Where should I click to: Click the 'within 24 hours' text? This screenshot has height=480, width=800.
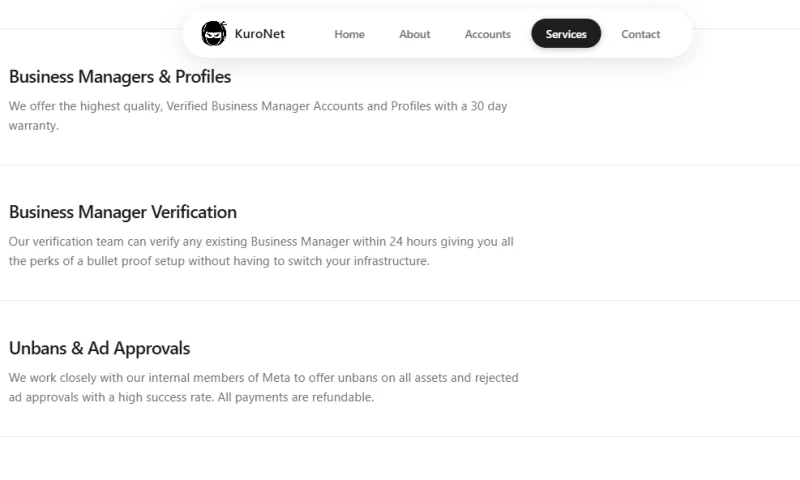coord(382,241)
